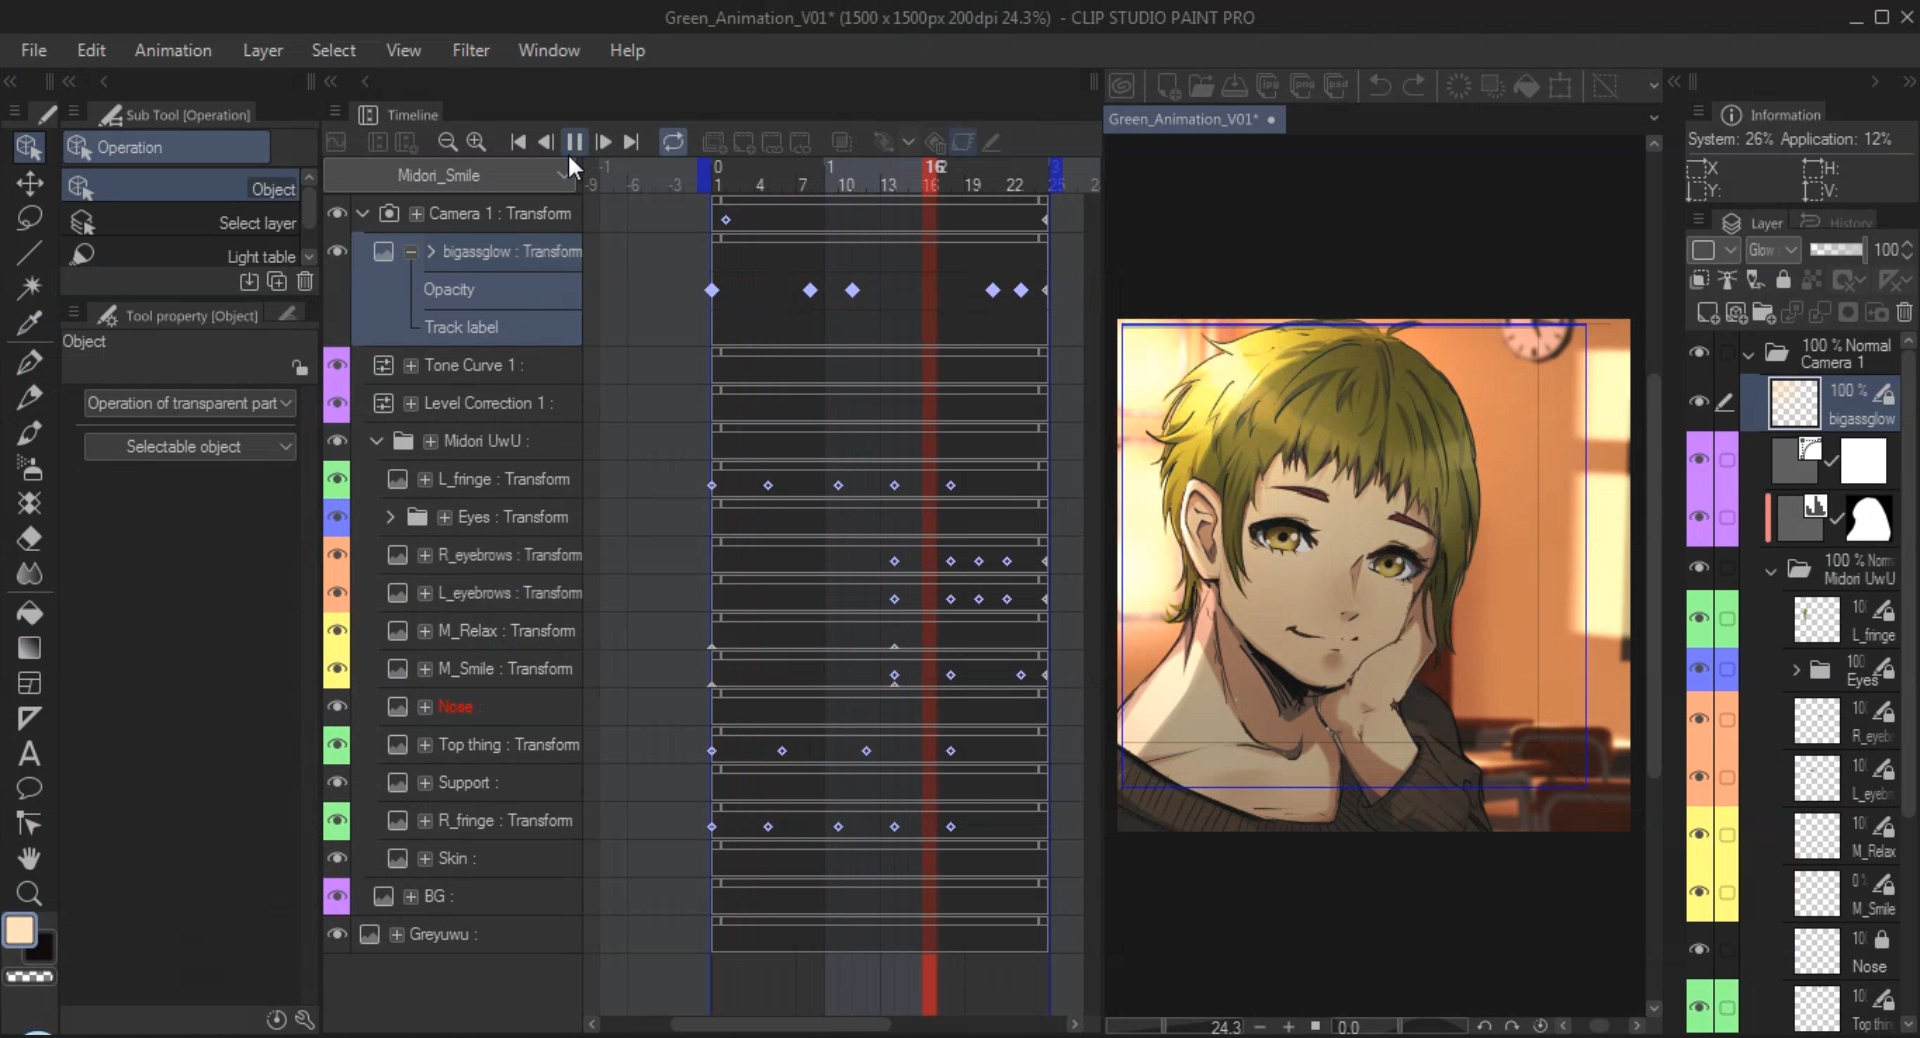Viewport: 1920px width, 1038px height.
Task: Select the yellow color swatch at toolbar bottom
Action: pos(22,932)
